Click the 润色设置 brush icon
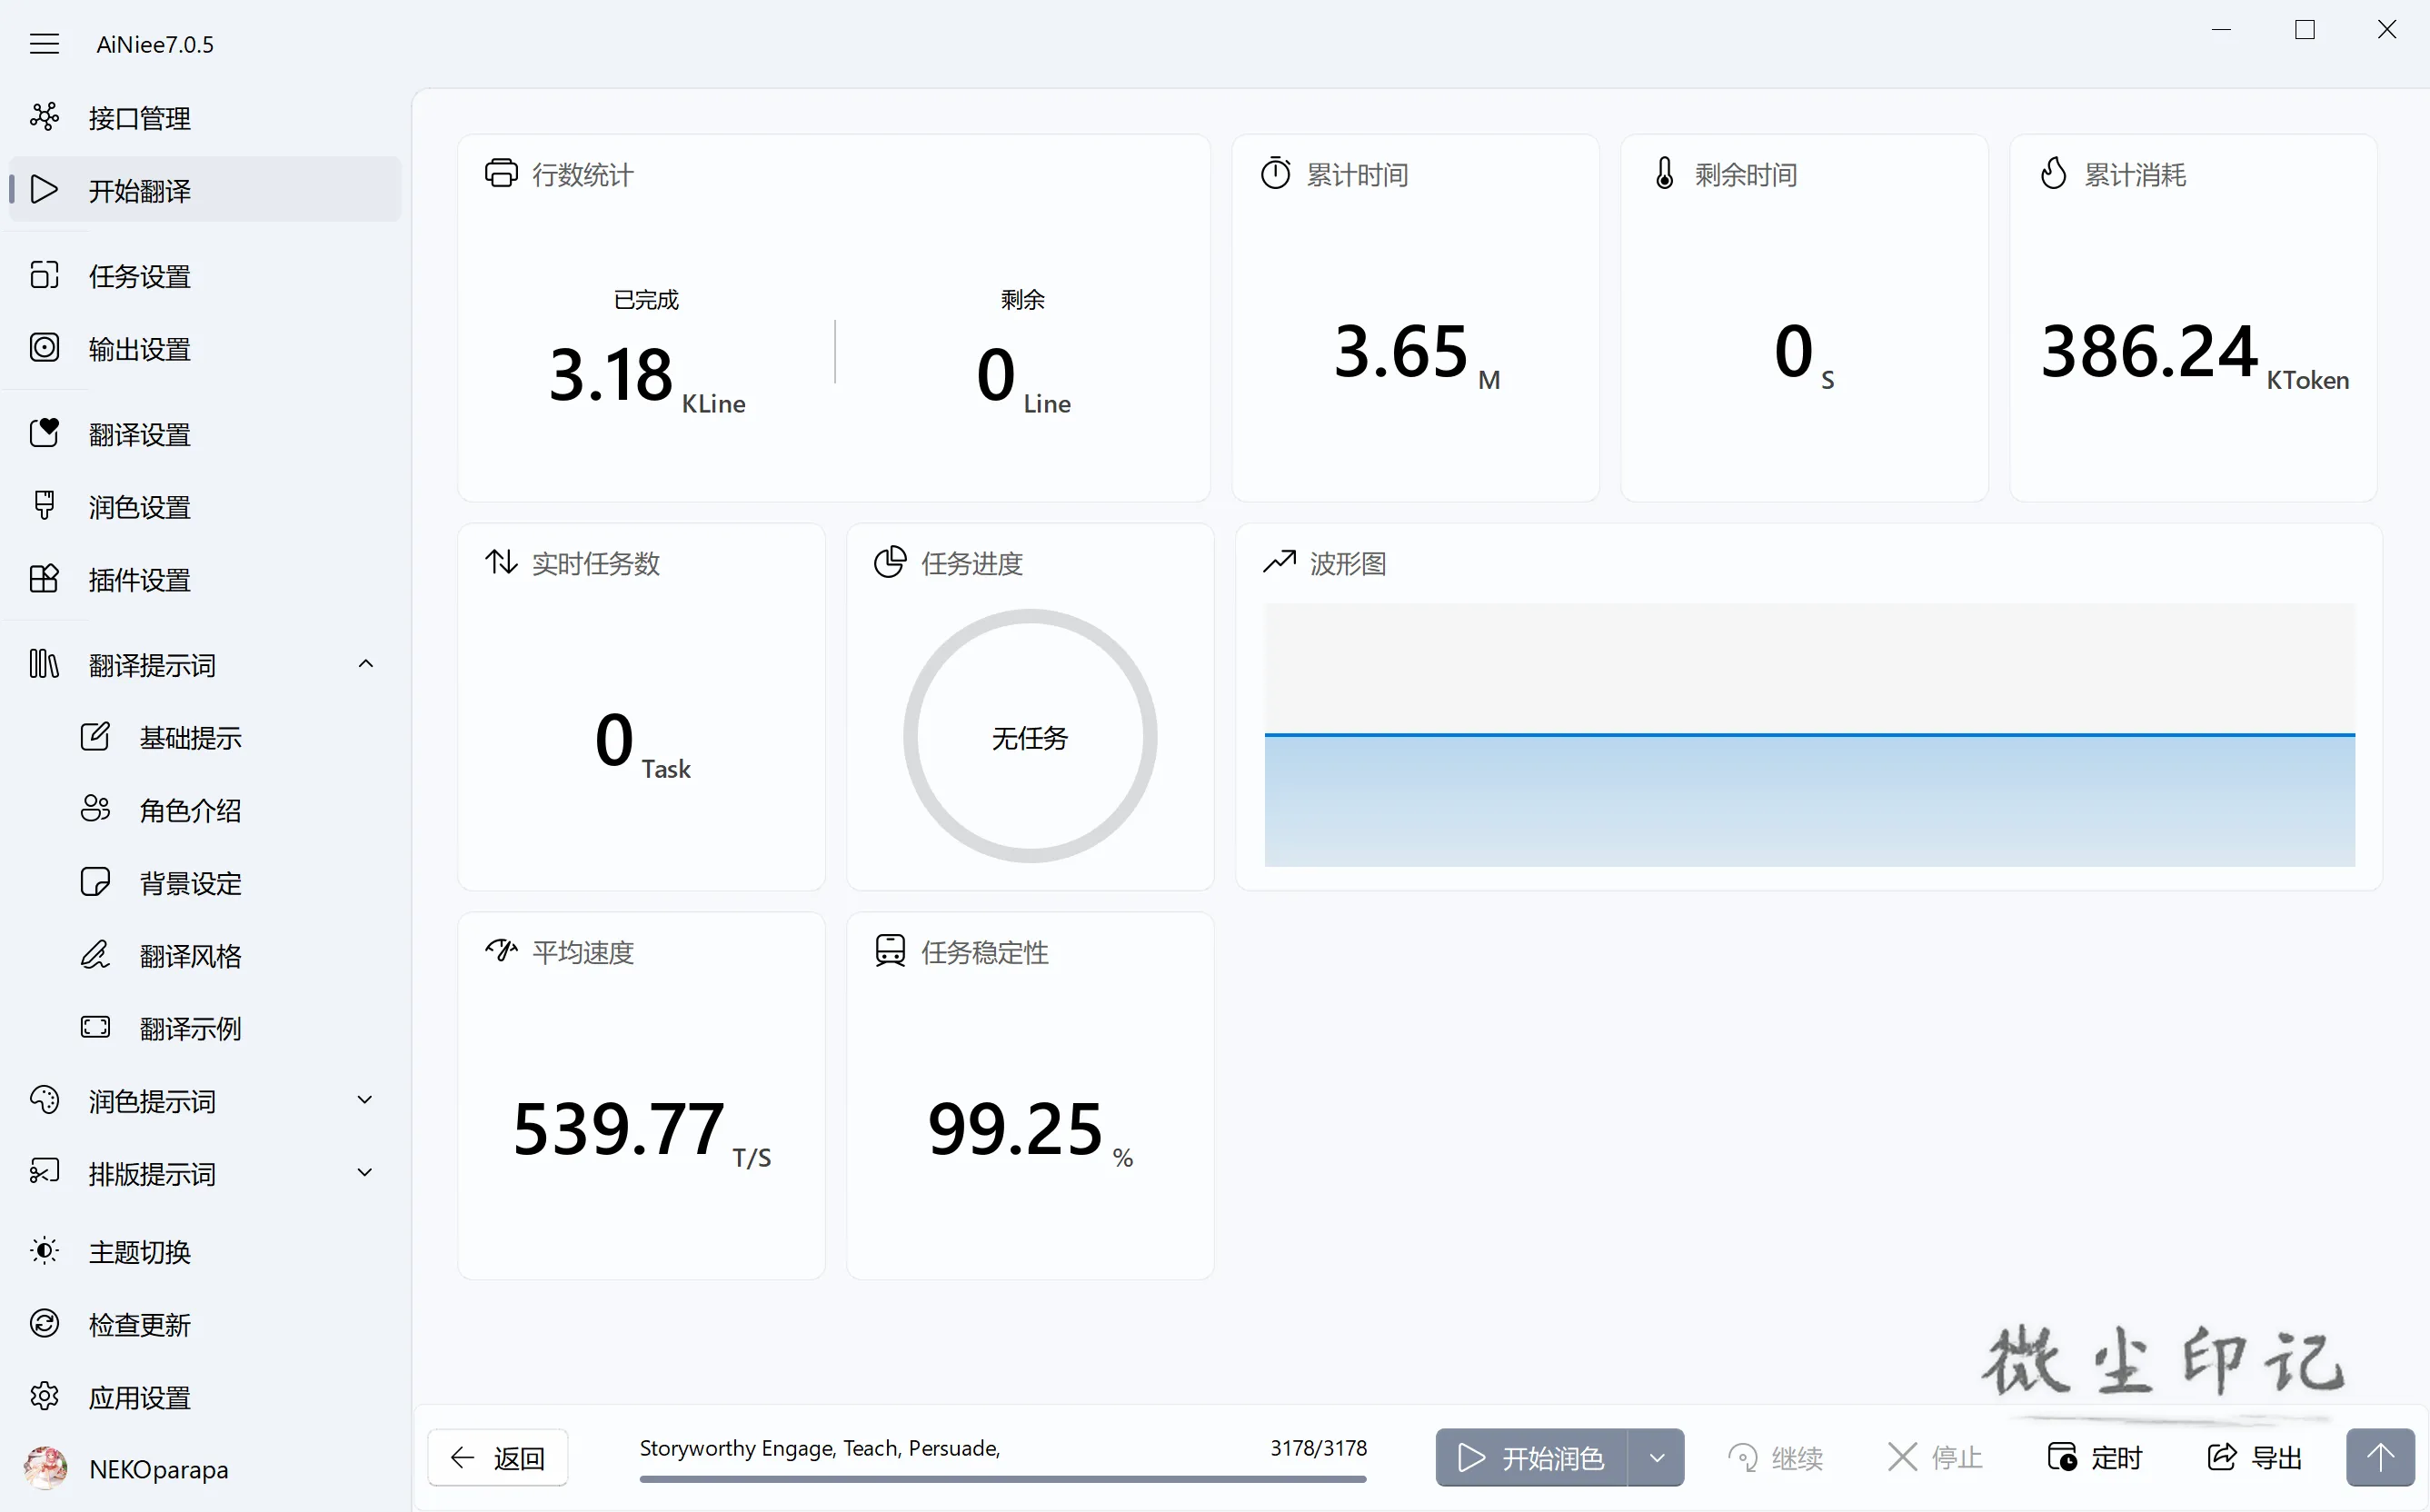2430x1512 pixels. [x=44, y=505]
